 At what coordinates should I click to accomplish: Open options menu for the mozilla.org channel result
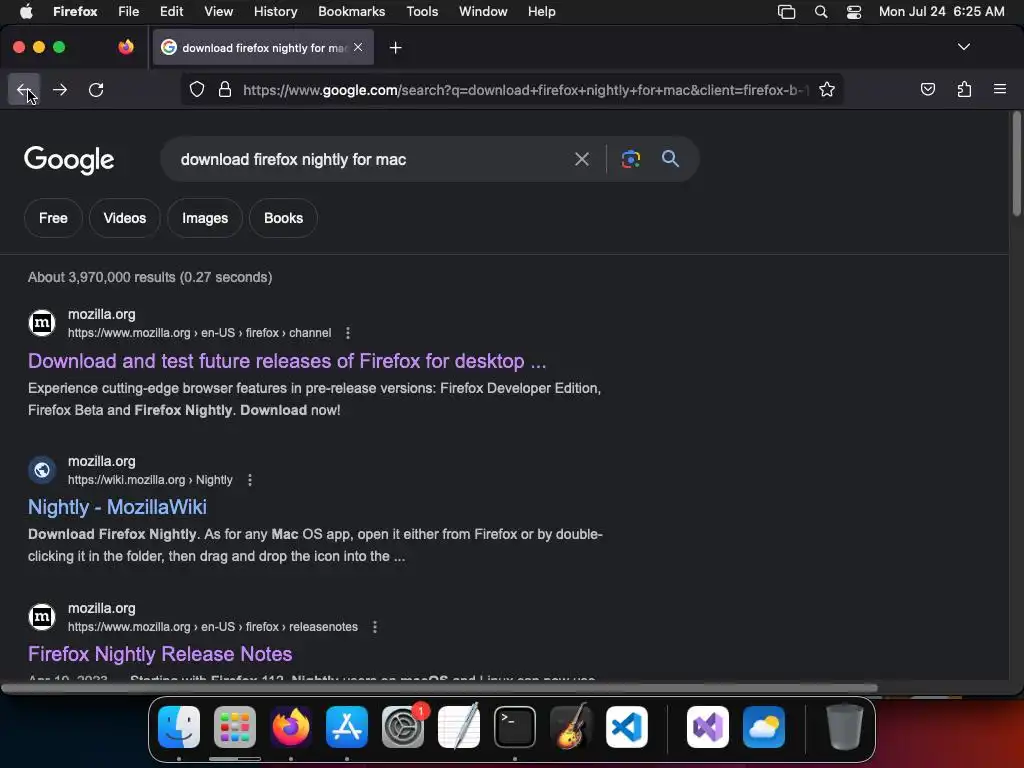coord(347,333)
